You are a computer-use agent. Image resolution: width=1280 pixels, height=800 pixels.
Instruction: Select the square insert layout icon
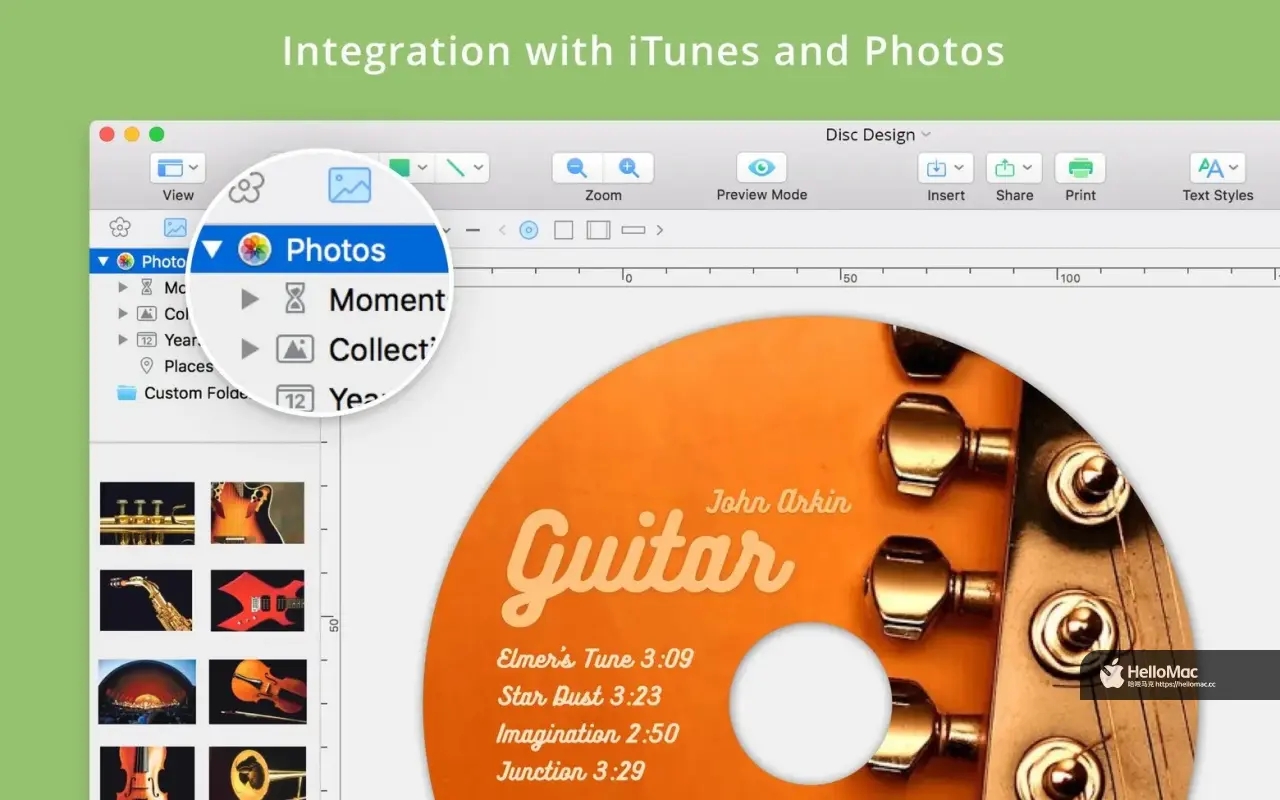click(x=564, y=230)
